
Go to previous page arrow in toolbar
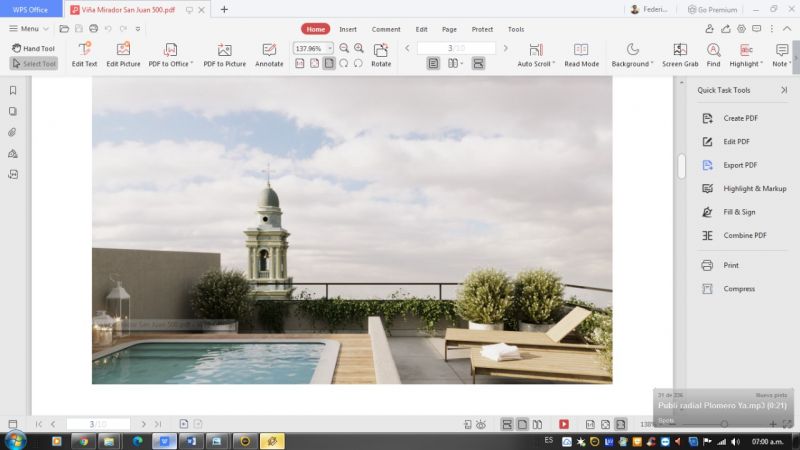(407, 48)
